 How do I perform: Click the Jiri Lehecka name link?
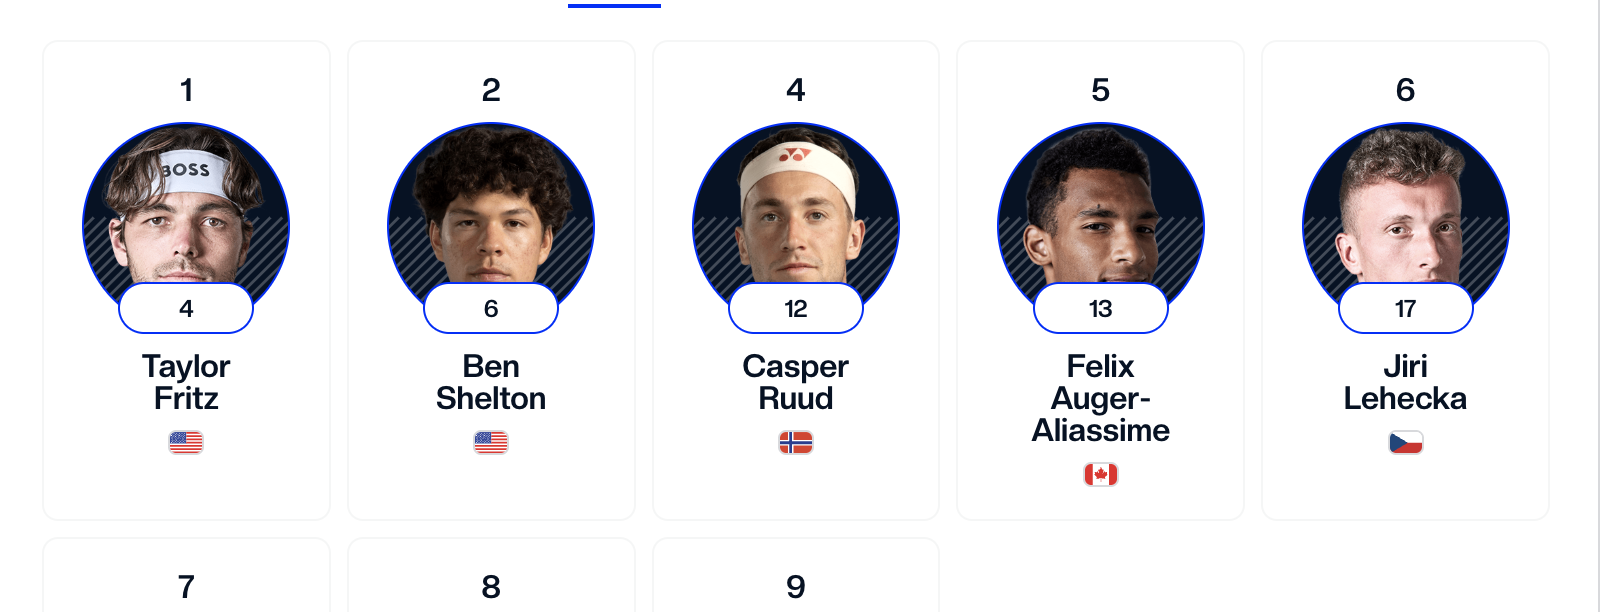click(1405, 382)
